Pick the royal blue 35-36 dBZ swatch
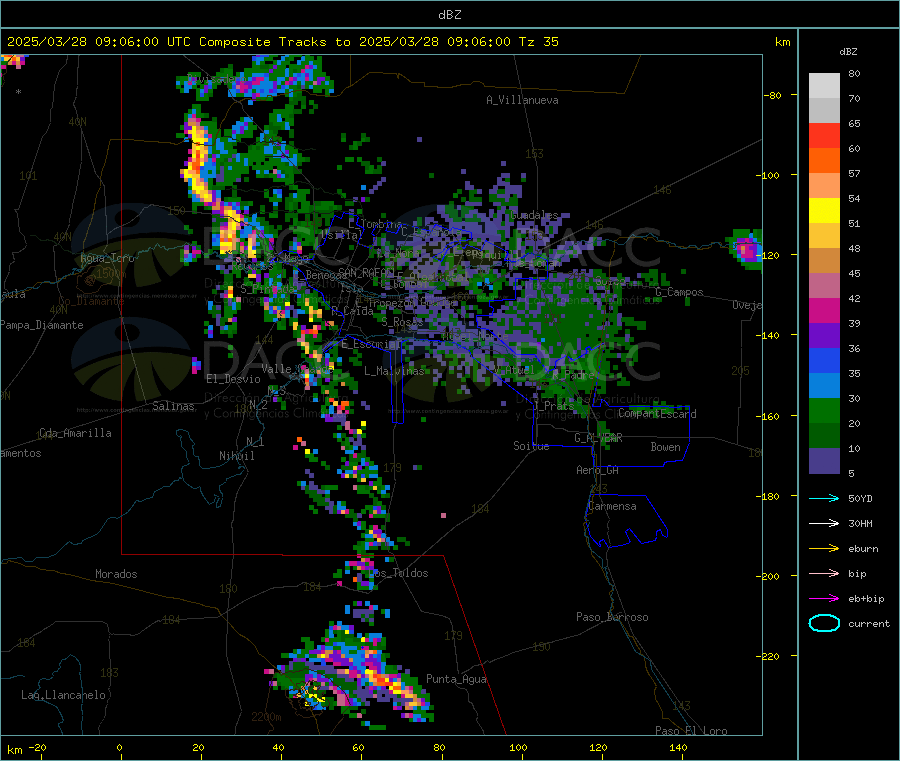The width and height of the screenshot is (900, 761). coord(824,361)
